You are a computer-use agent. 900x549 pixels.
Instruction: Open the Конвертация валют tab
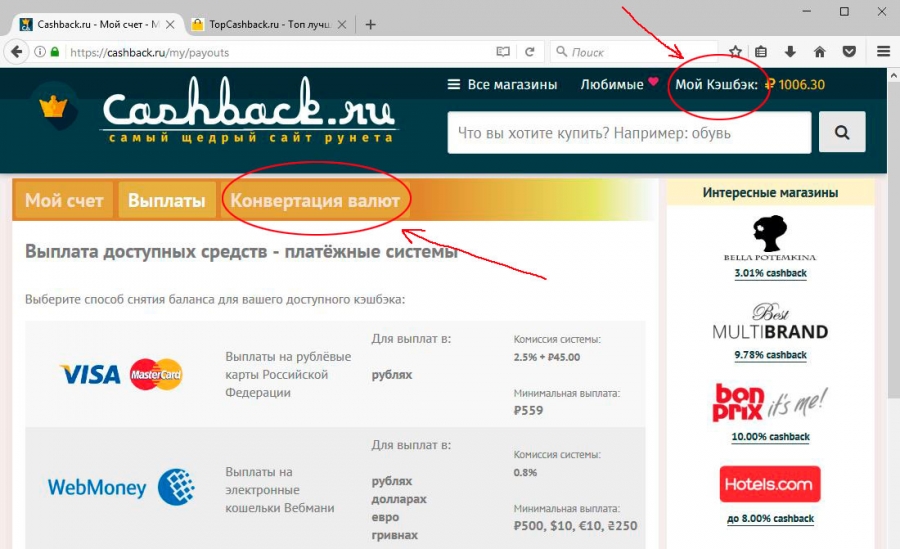315,200
